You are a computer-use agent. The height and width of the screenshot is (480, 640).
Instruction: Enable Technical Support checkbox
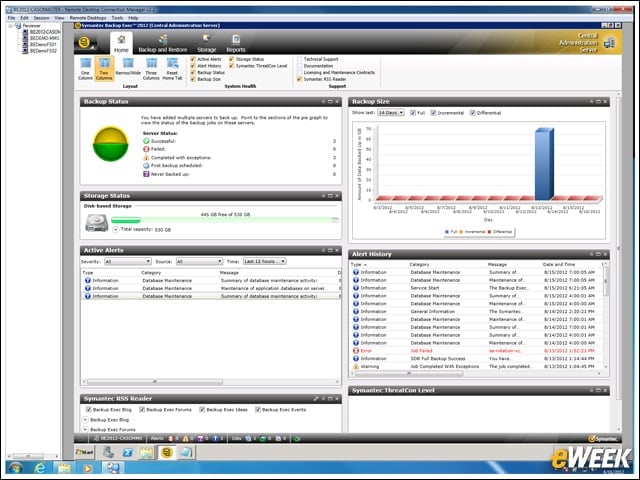coord(300,59)
